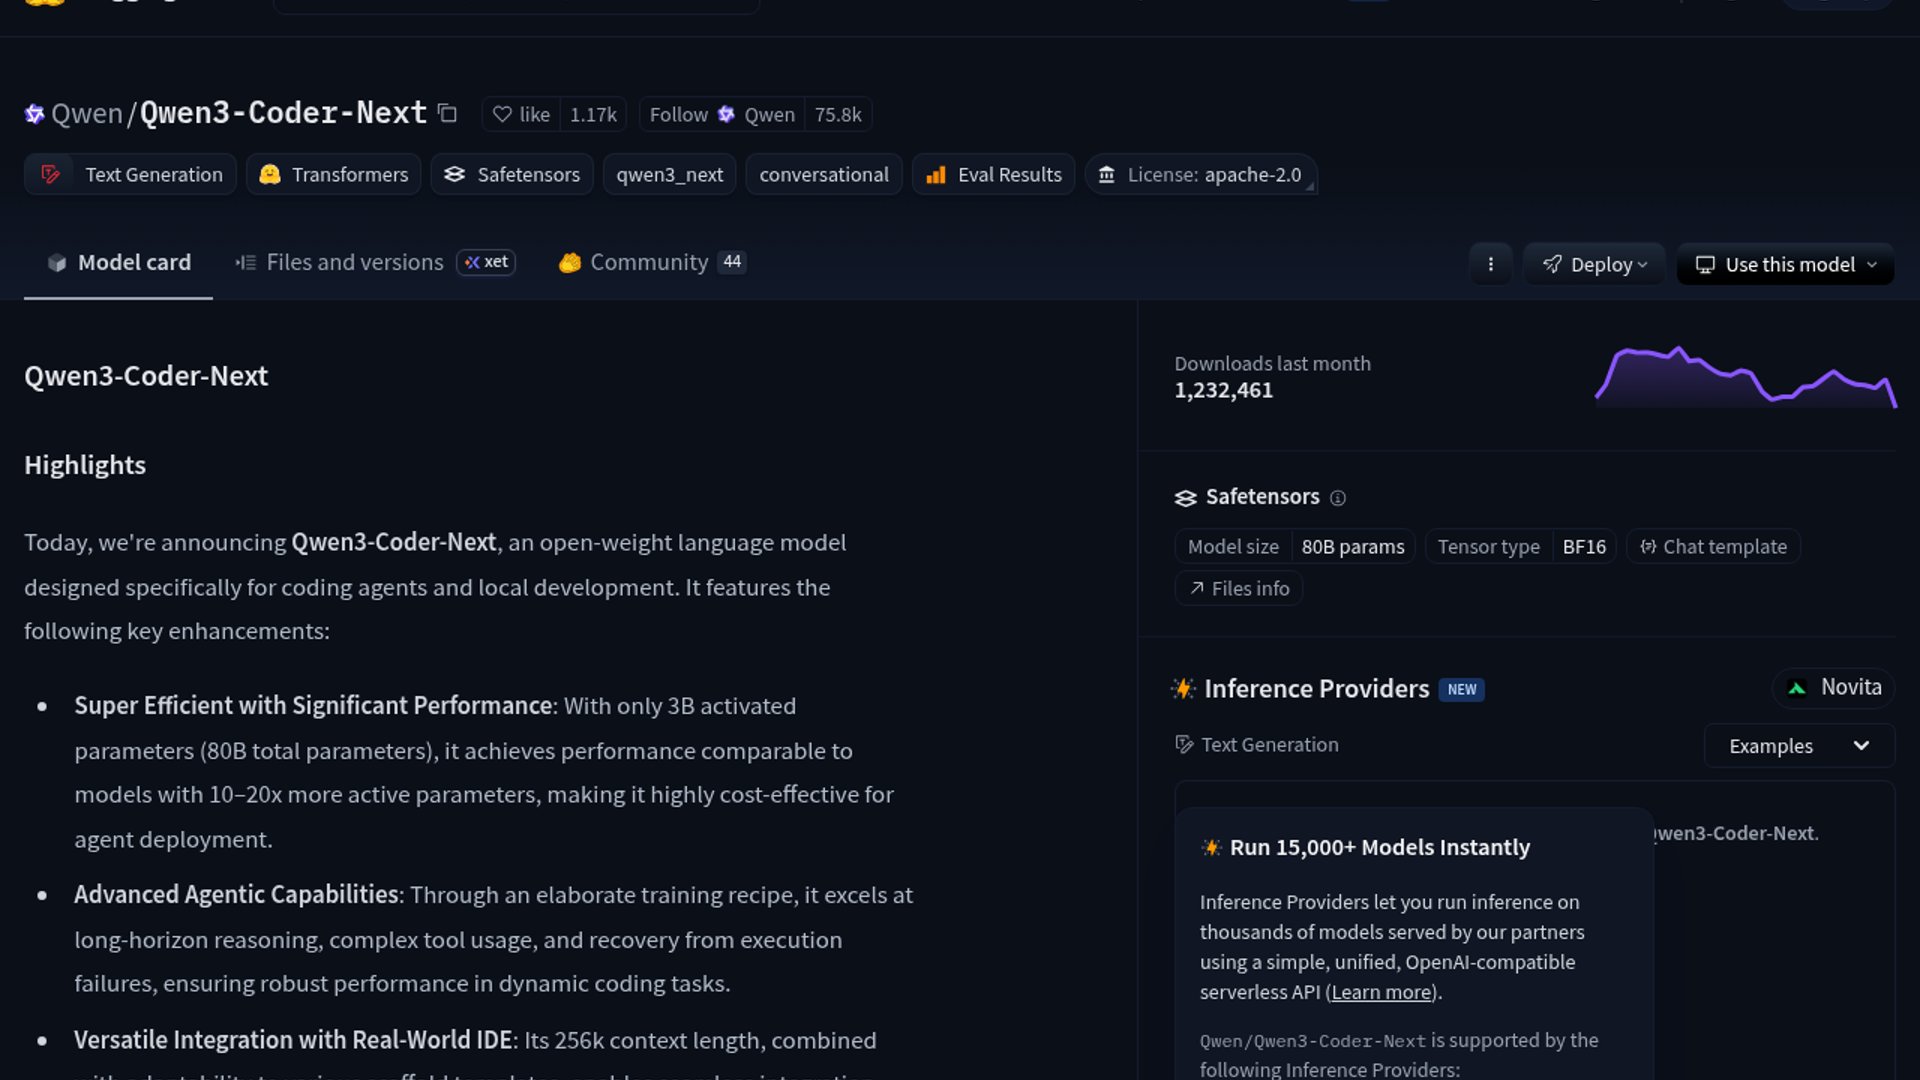Open the Community tab
This screenshot has height=1080, width=1920.
tap(648, 262)
